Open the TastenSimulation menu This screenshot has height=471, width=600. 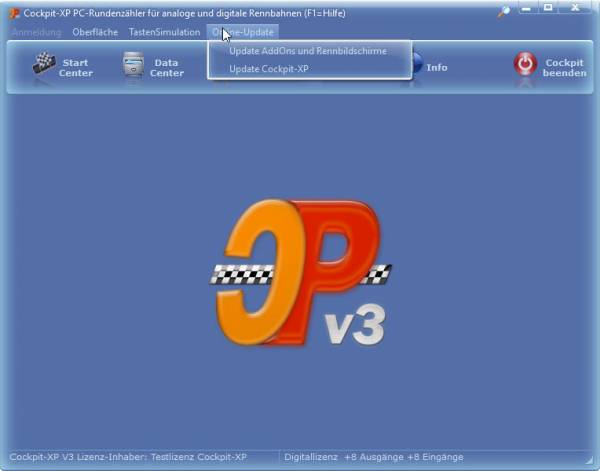point(165,32)
